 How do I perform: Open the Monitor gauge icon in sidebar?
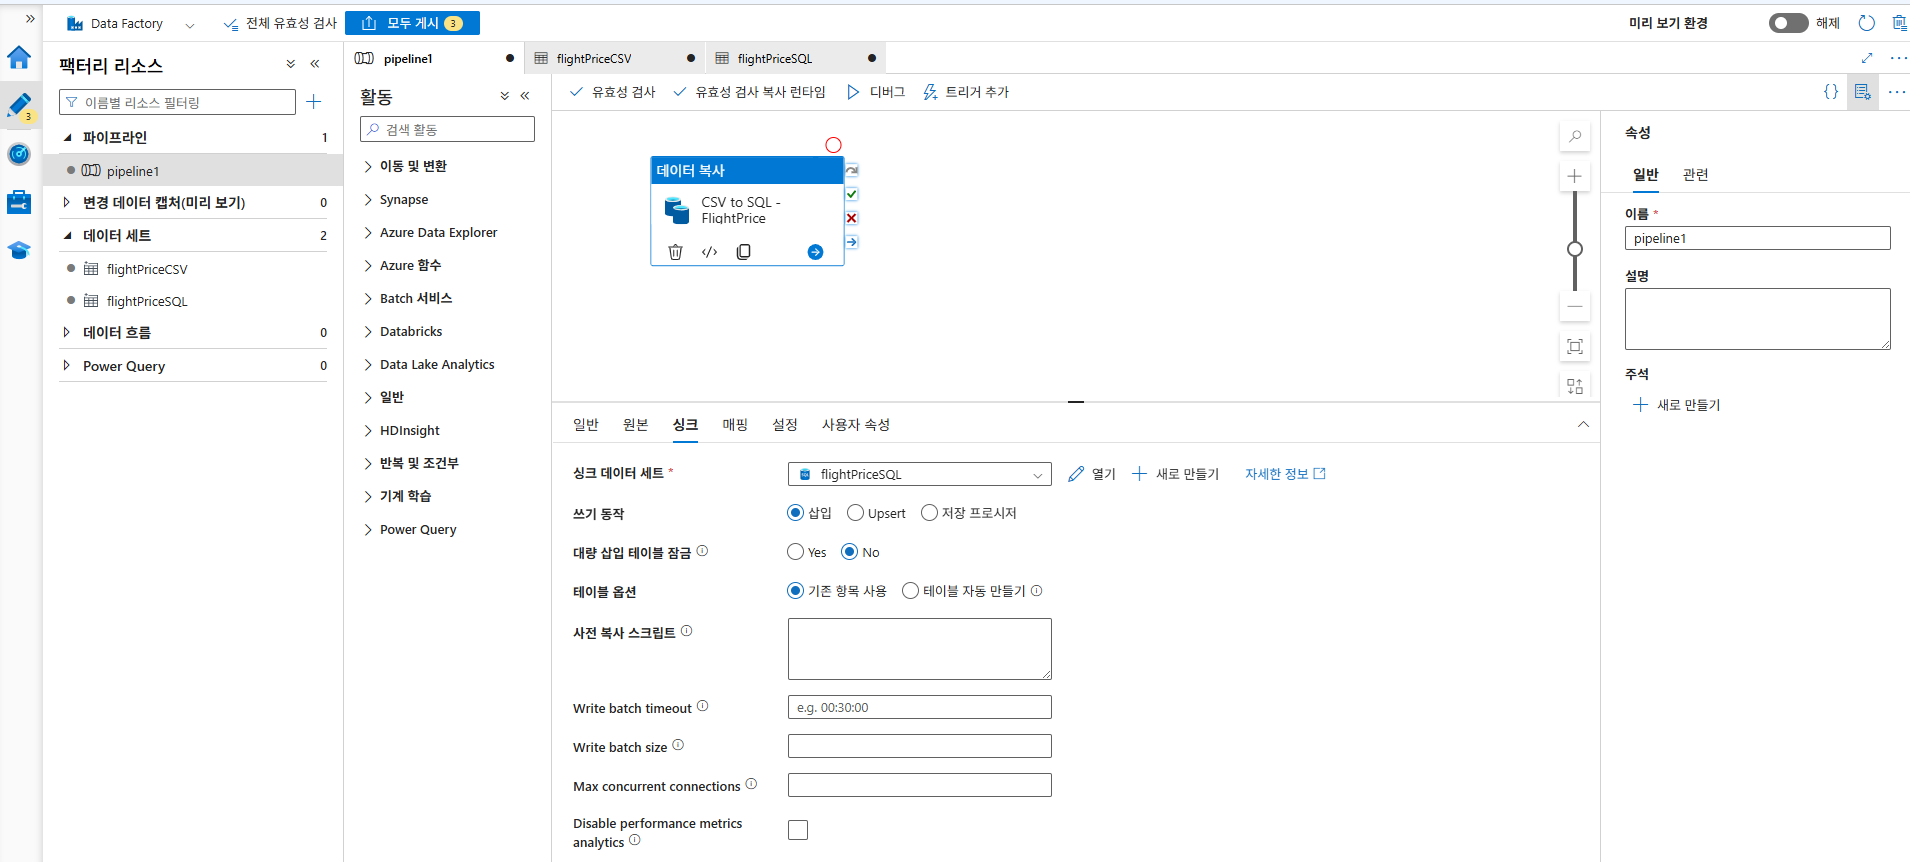tap(19, 154)
